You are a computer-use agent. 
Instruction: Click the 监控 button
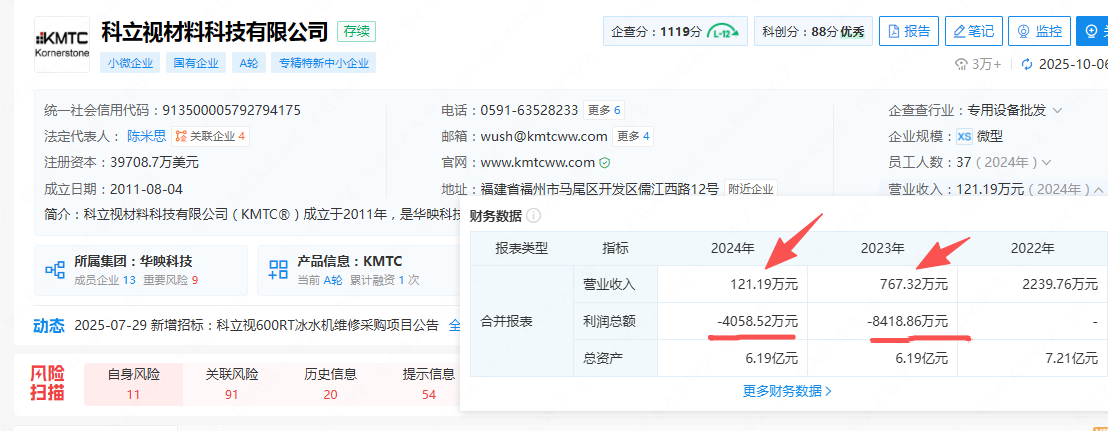pyautogui.click(x=1039, y=31)
